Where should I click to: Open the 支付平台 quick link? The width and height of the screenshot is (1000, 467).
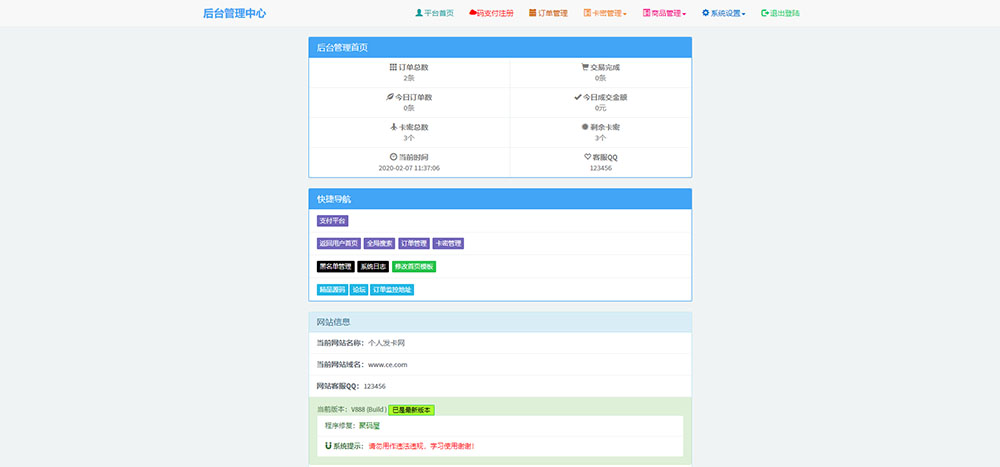click(332, 221)
